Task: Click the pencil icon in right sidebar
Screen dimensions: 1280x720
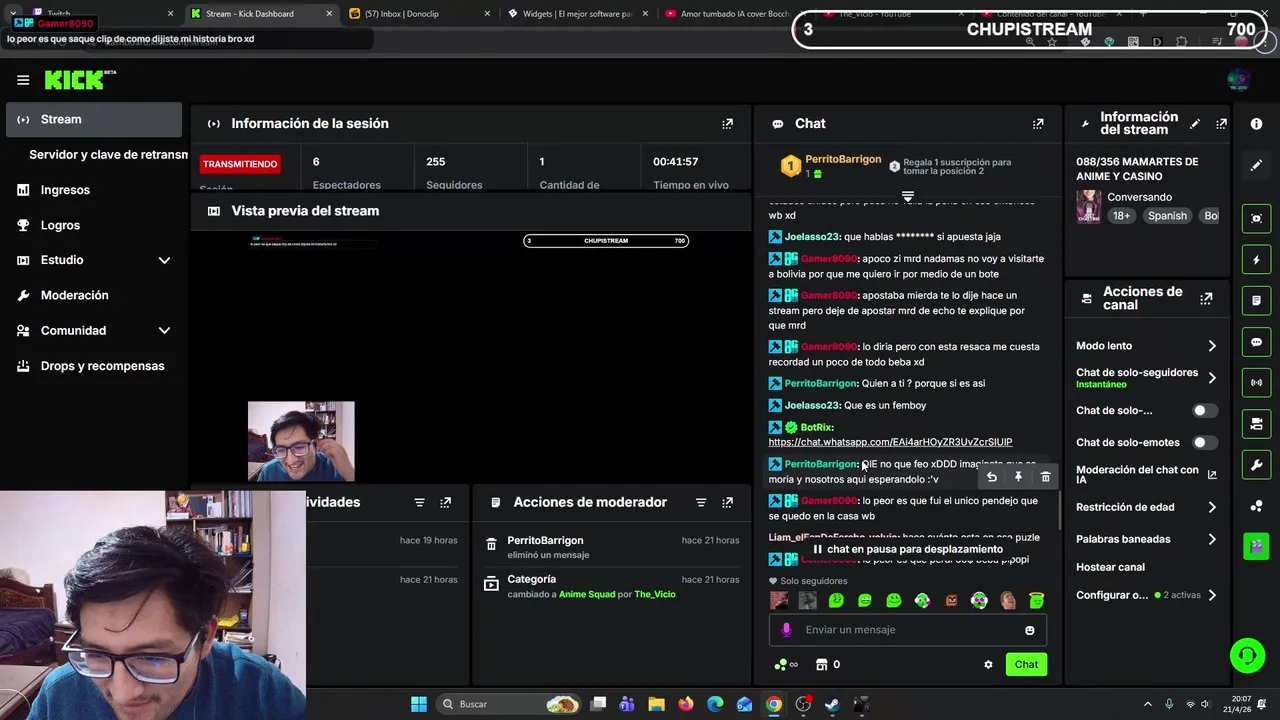Action: (1256, 165)
